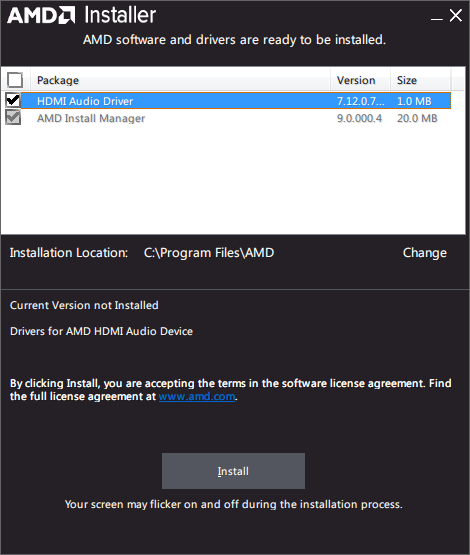
Task: Click the C:\Program Files\AMD path text
Action: 209,253
